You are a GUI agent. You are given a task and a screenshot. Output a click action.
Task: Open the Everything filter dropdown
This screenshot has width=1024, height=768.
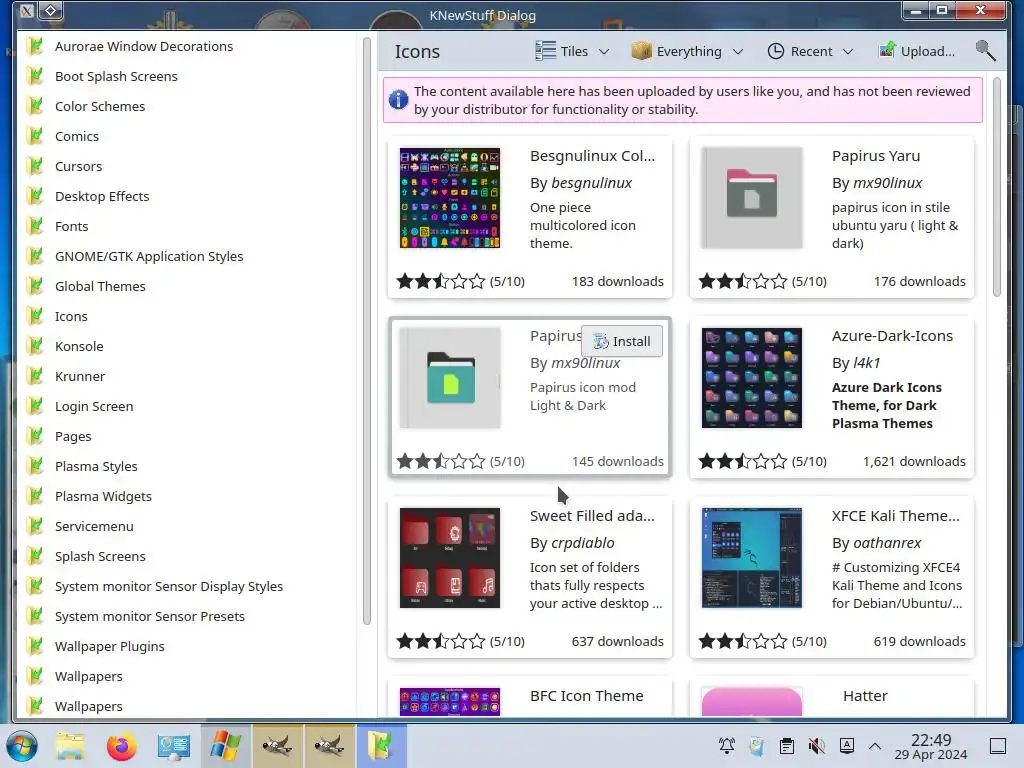(687, 51)
